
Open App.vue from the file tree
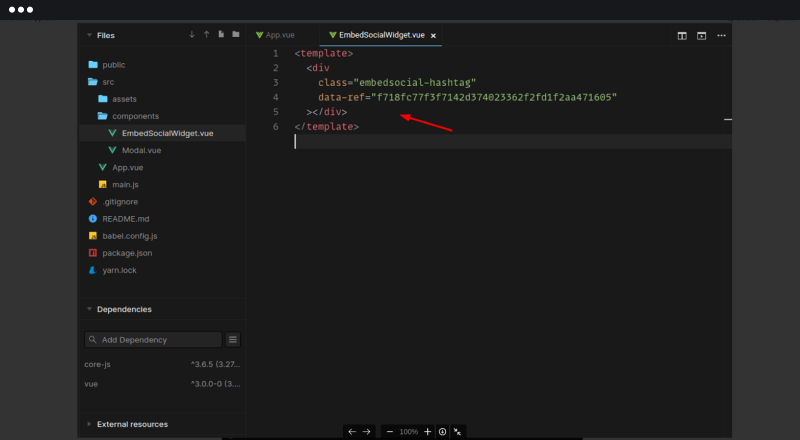[128, 167]
